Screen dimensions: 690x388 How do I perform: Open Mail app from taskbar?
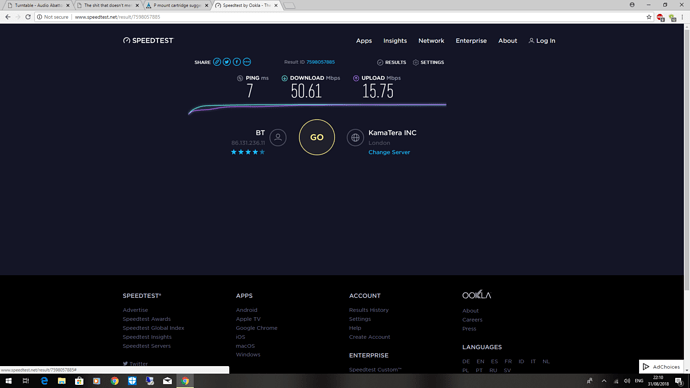[x=167, y=381]
